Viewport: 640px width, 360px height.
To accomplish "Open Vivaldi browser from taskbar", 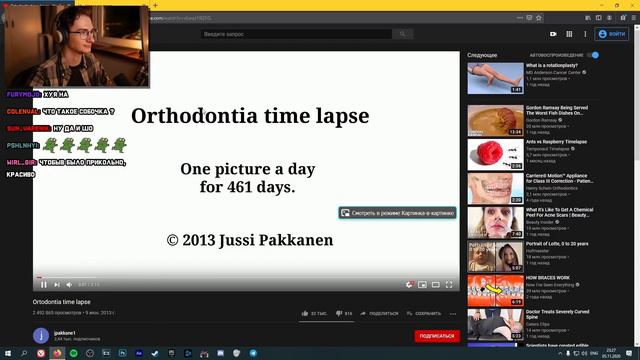I will [x=41, y=353].
